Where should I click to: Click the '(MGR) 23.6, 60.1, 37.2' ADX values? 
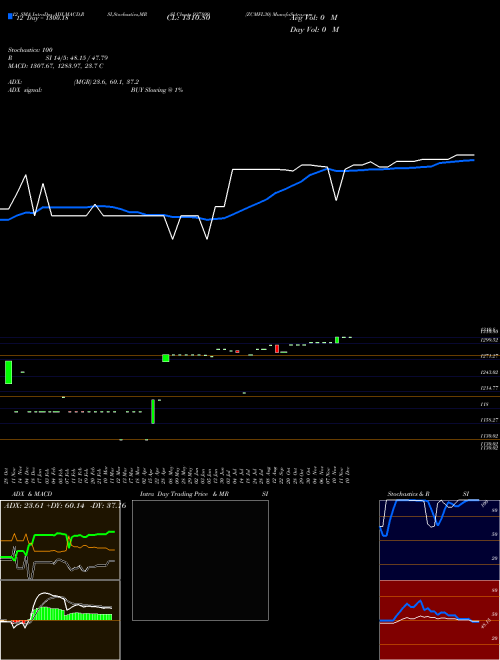click(x=106, y=82)
